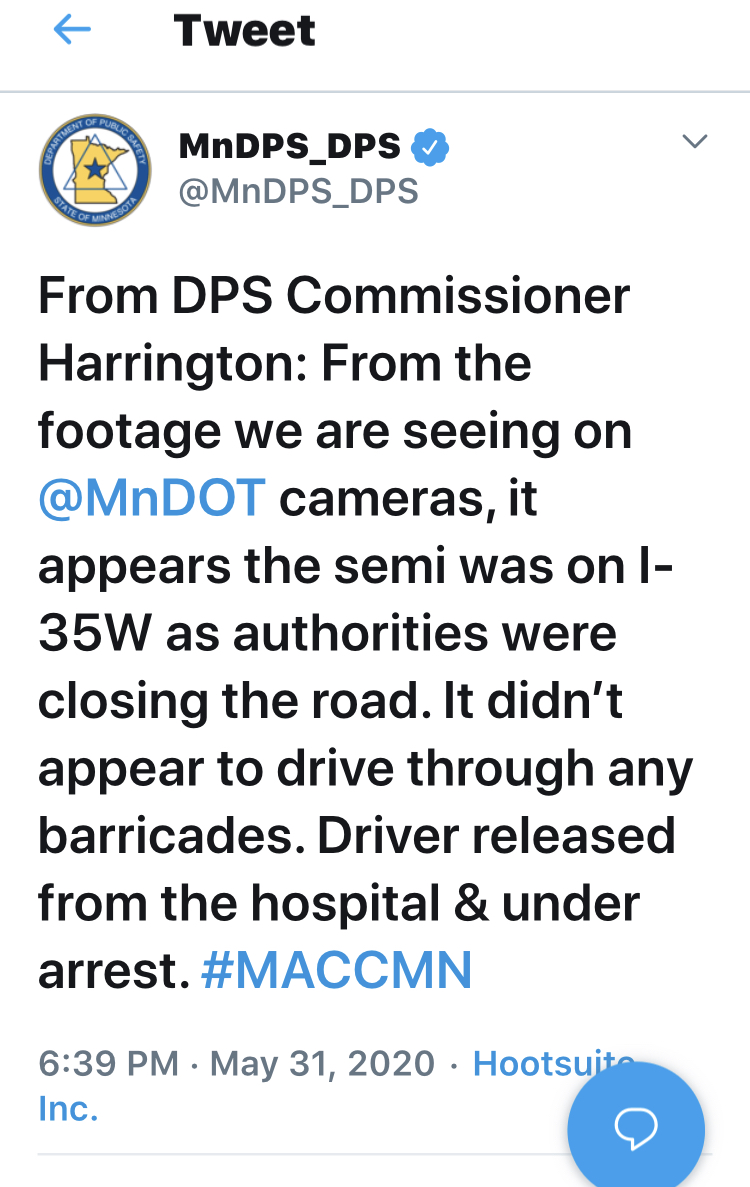Tap the word 'barricades' in the tweet

point(166,836)
